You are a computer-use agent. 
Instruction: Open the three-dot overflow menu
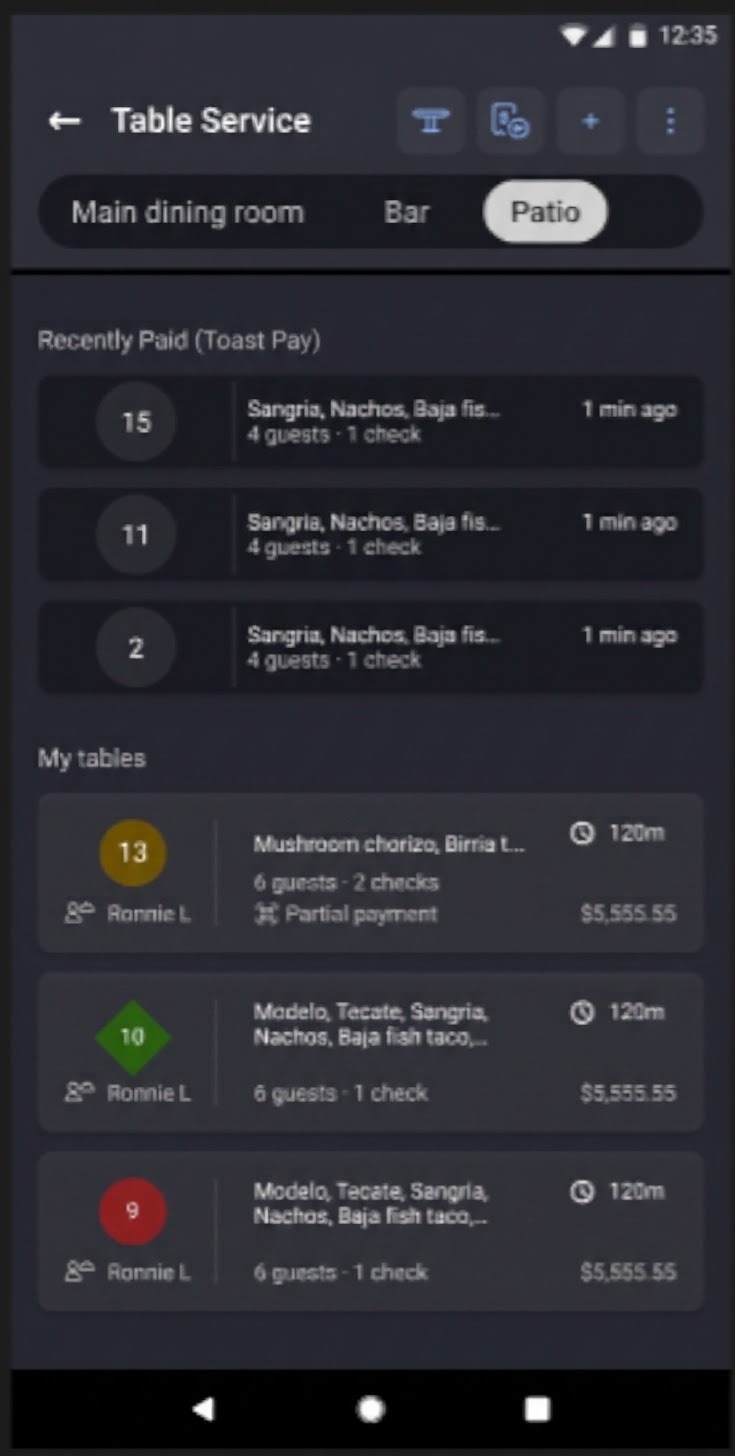pos(670,121)
